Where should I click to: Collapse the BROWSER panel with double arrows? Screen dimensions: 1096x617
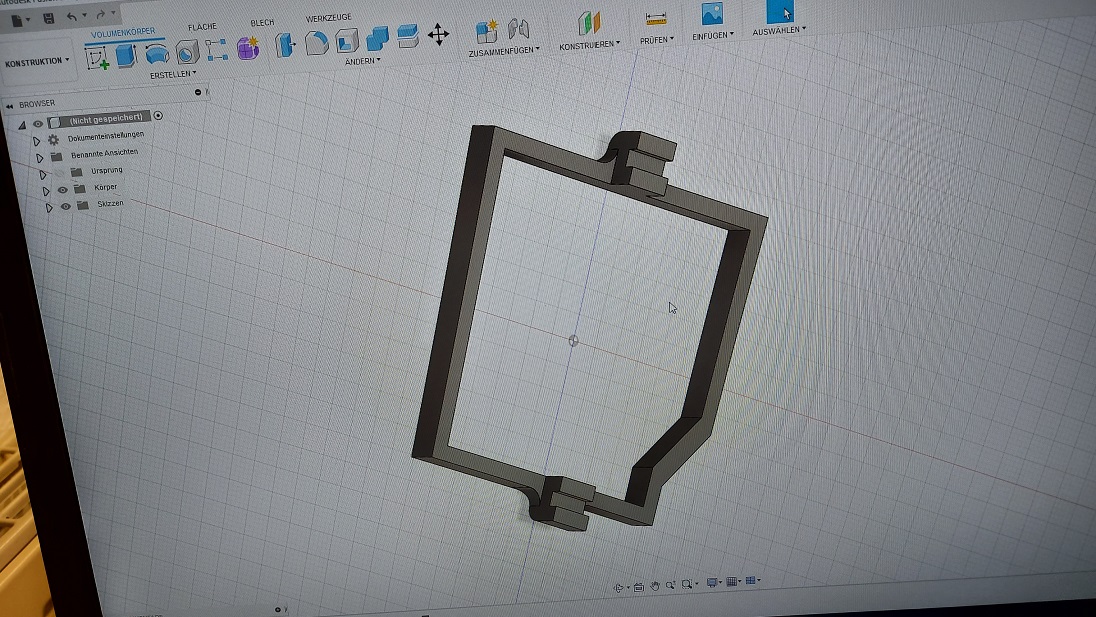point(9,106)
